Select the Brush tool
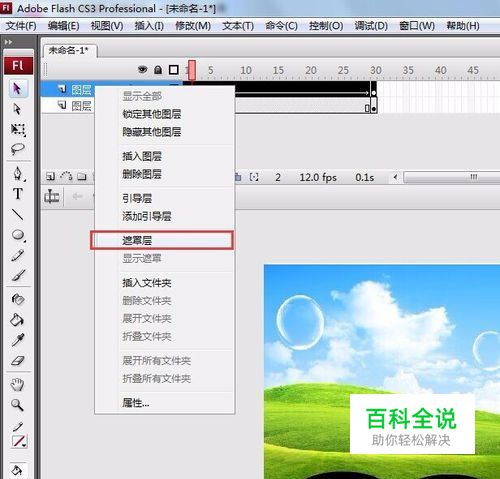 click(18, 275)
